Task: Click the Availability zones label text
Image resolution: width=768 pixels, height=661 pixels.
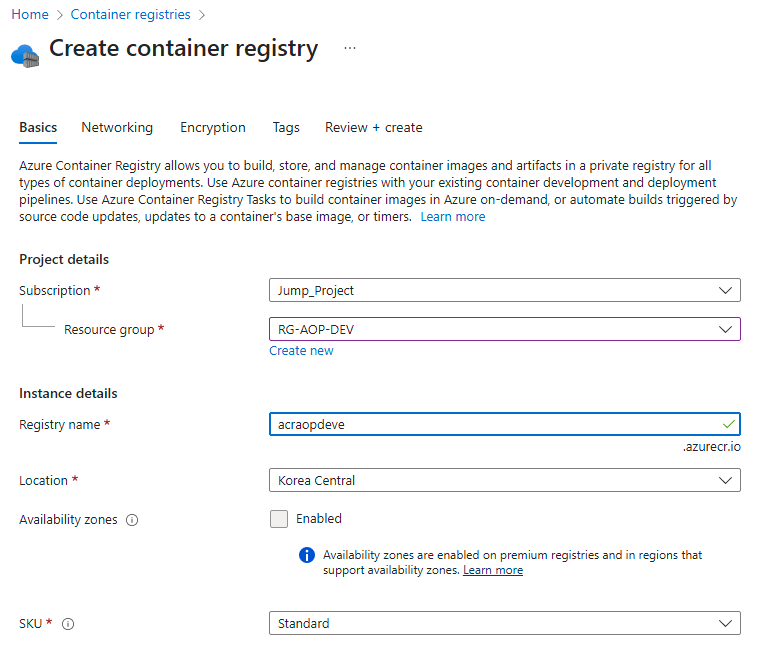Action: [x=68, y=520]
